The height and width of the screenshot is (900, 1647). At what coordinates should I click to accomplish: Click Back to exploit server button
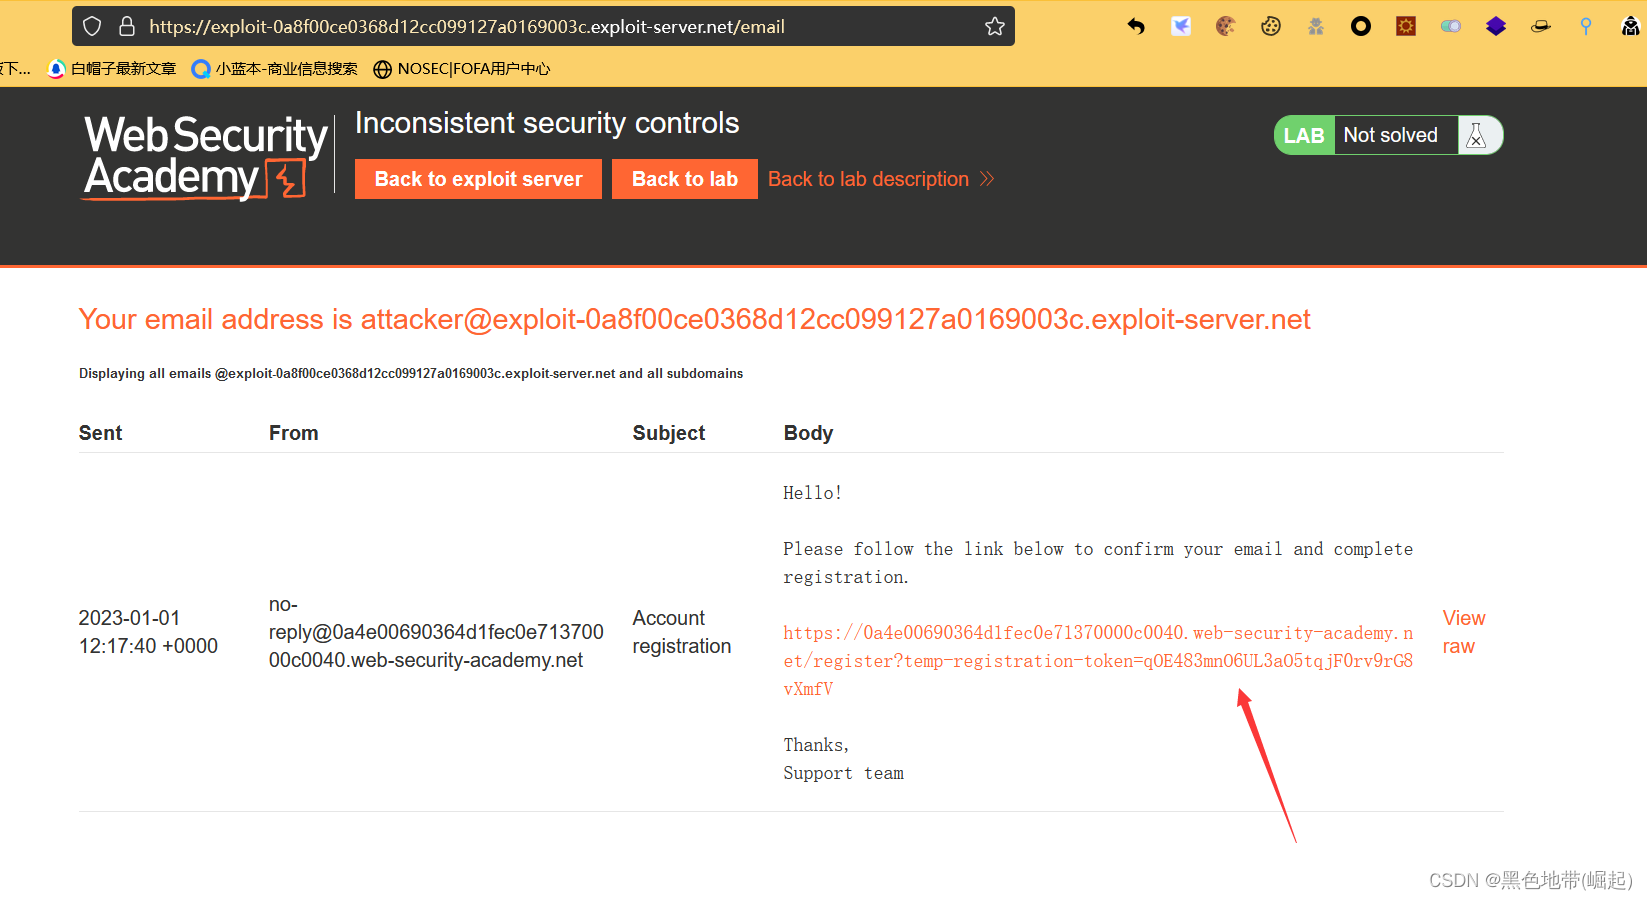(x=478, y=179)
